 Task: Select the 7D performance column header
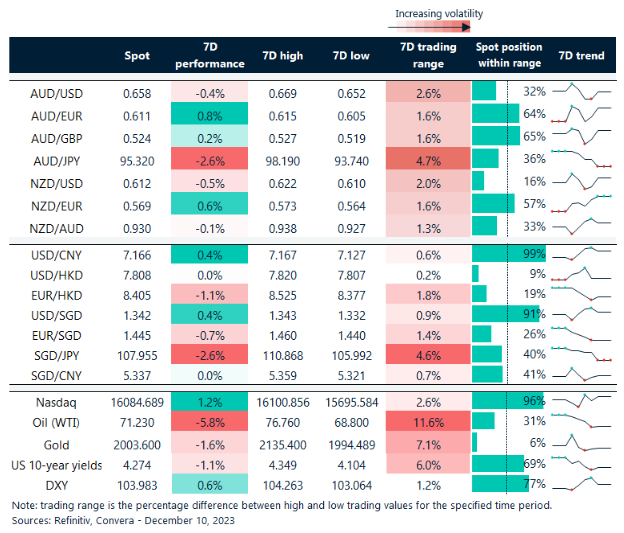(209, 56)
